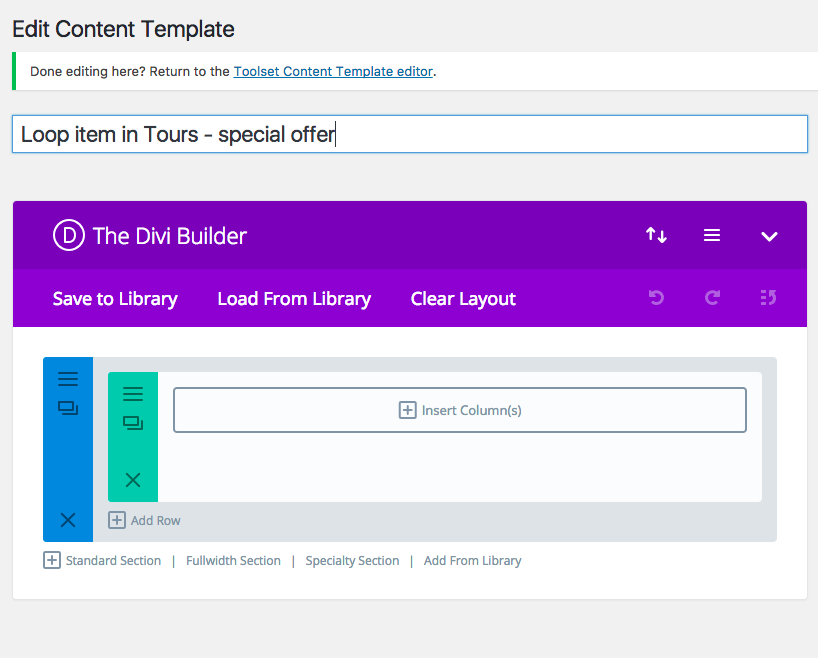Open the green row settings menu icon
818x658 pixels.
(x=133, y=394)
